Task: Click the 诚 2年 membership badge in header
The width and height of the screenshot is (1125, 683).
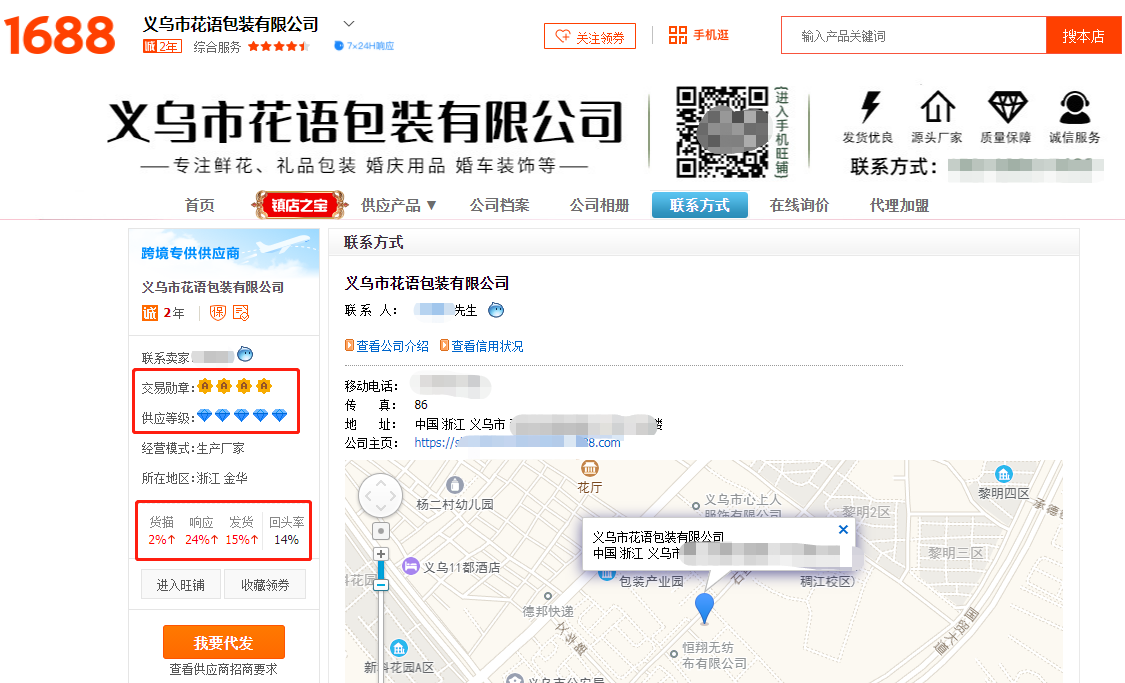Action: click(x=162, y=47)
